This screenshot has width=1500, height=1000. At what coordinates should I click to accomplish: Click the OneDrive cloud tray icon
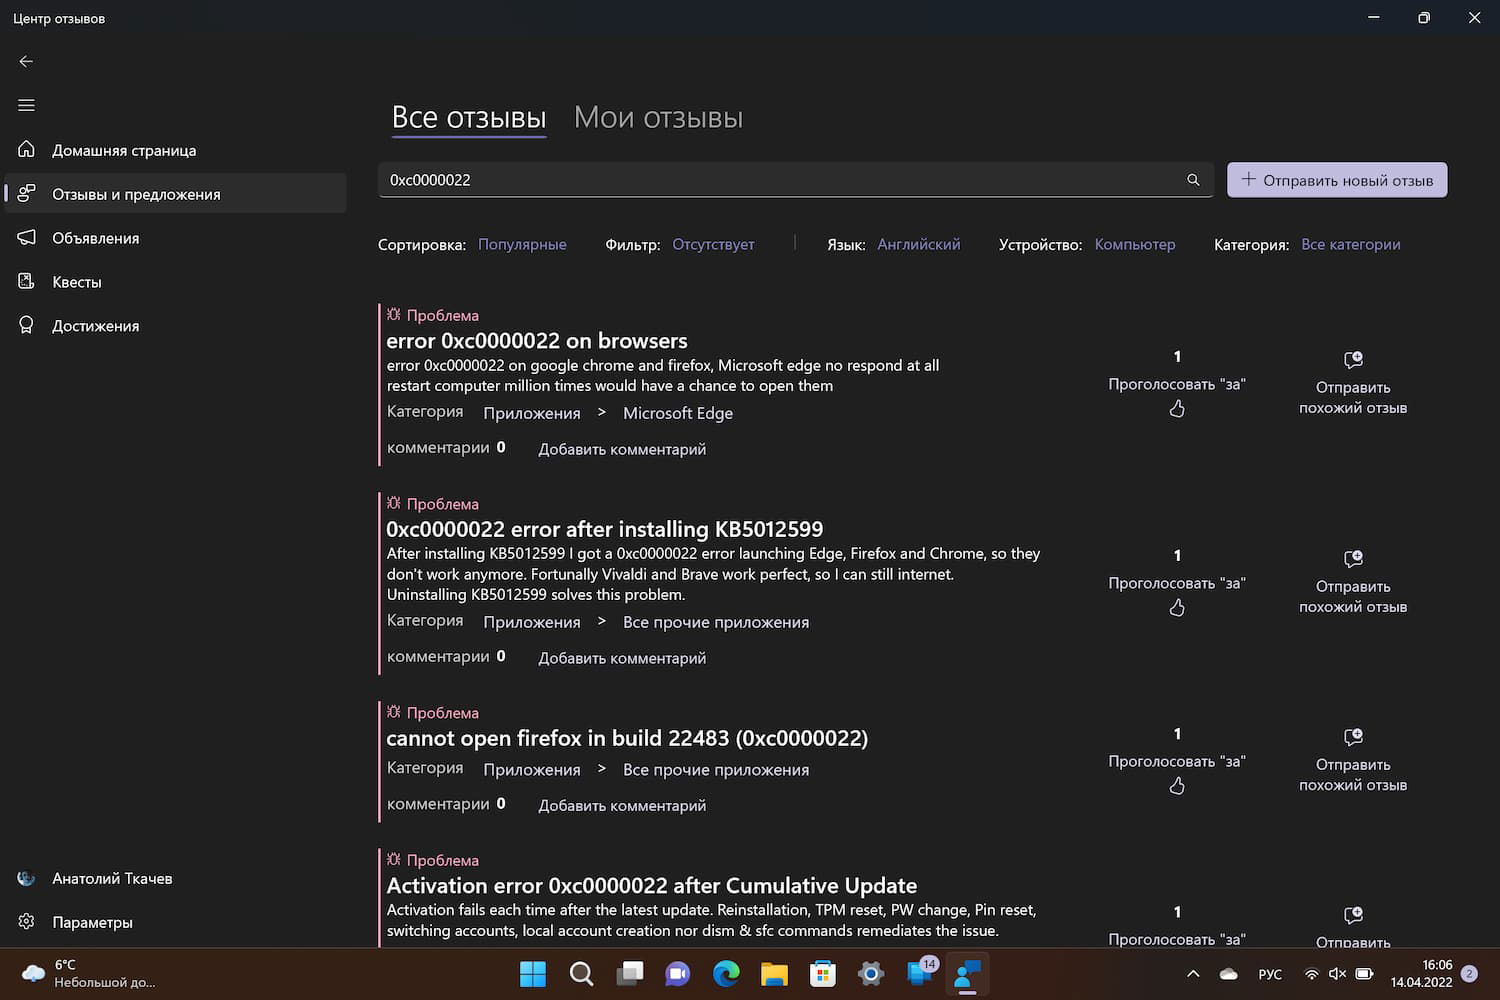pyautogui.click(x=1229, y=974)
